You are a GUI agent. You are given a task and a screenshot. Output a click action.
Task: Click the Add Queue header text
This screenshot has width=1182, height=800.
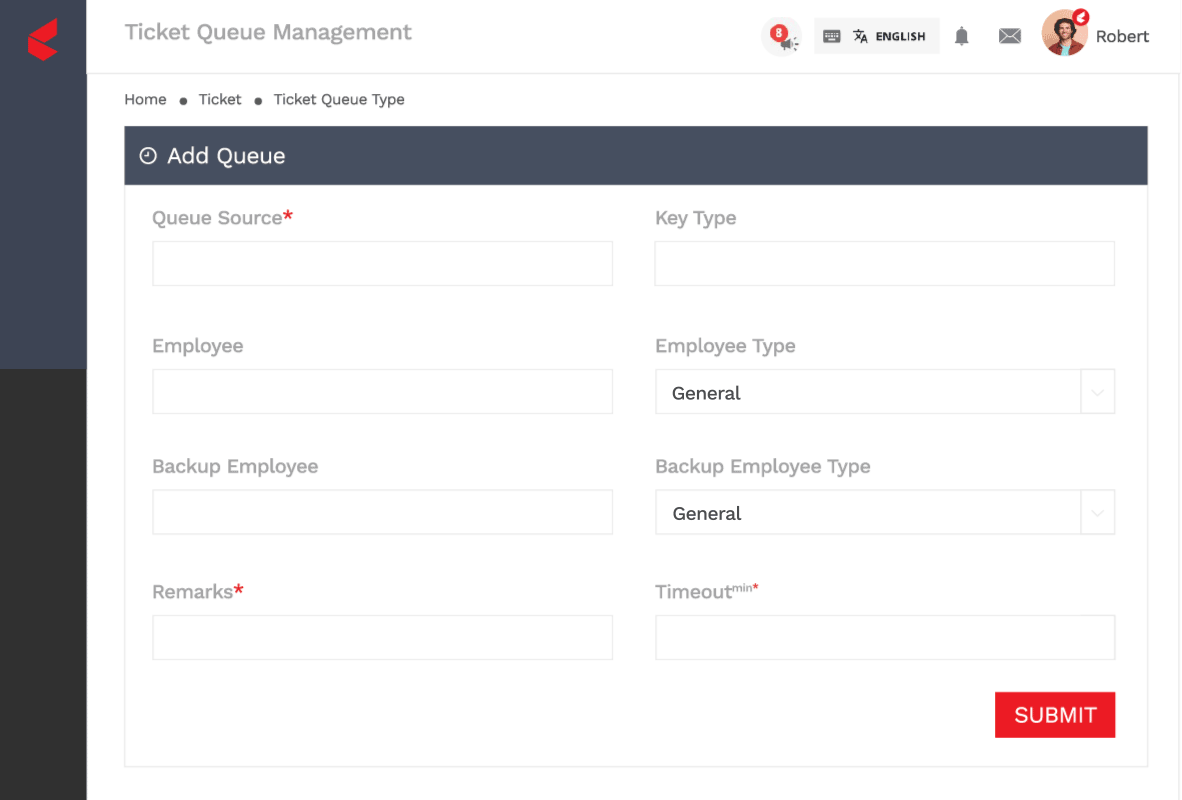click(x=226, y=156)
